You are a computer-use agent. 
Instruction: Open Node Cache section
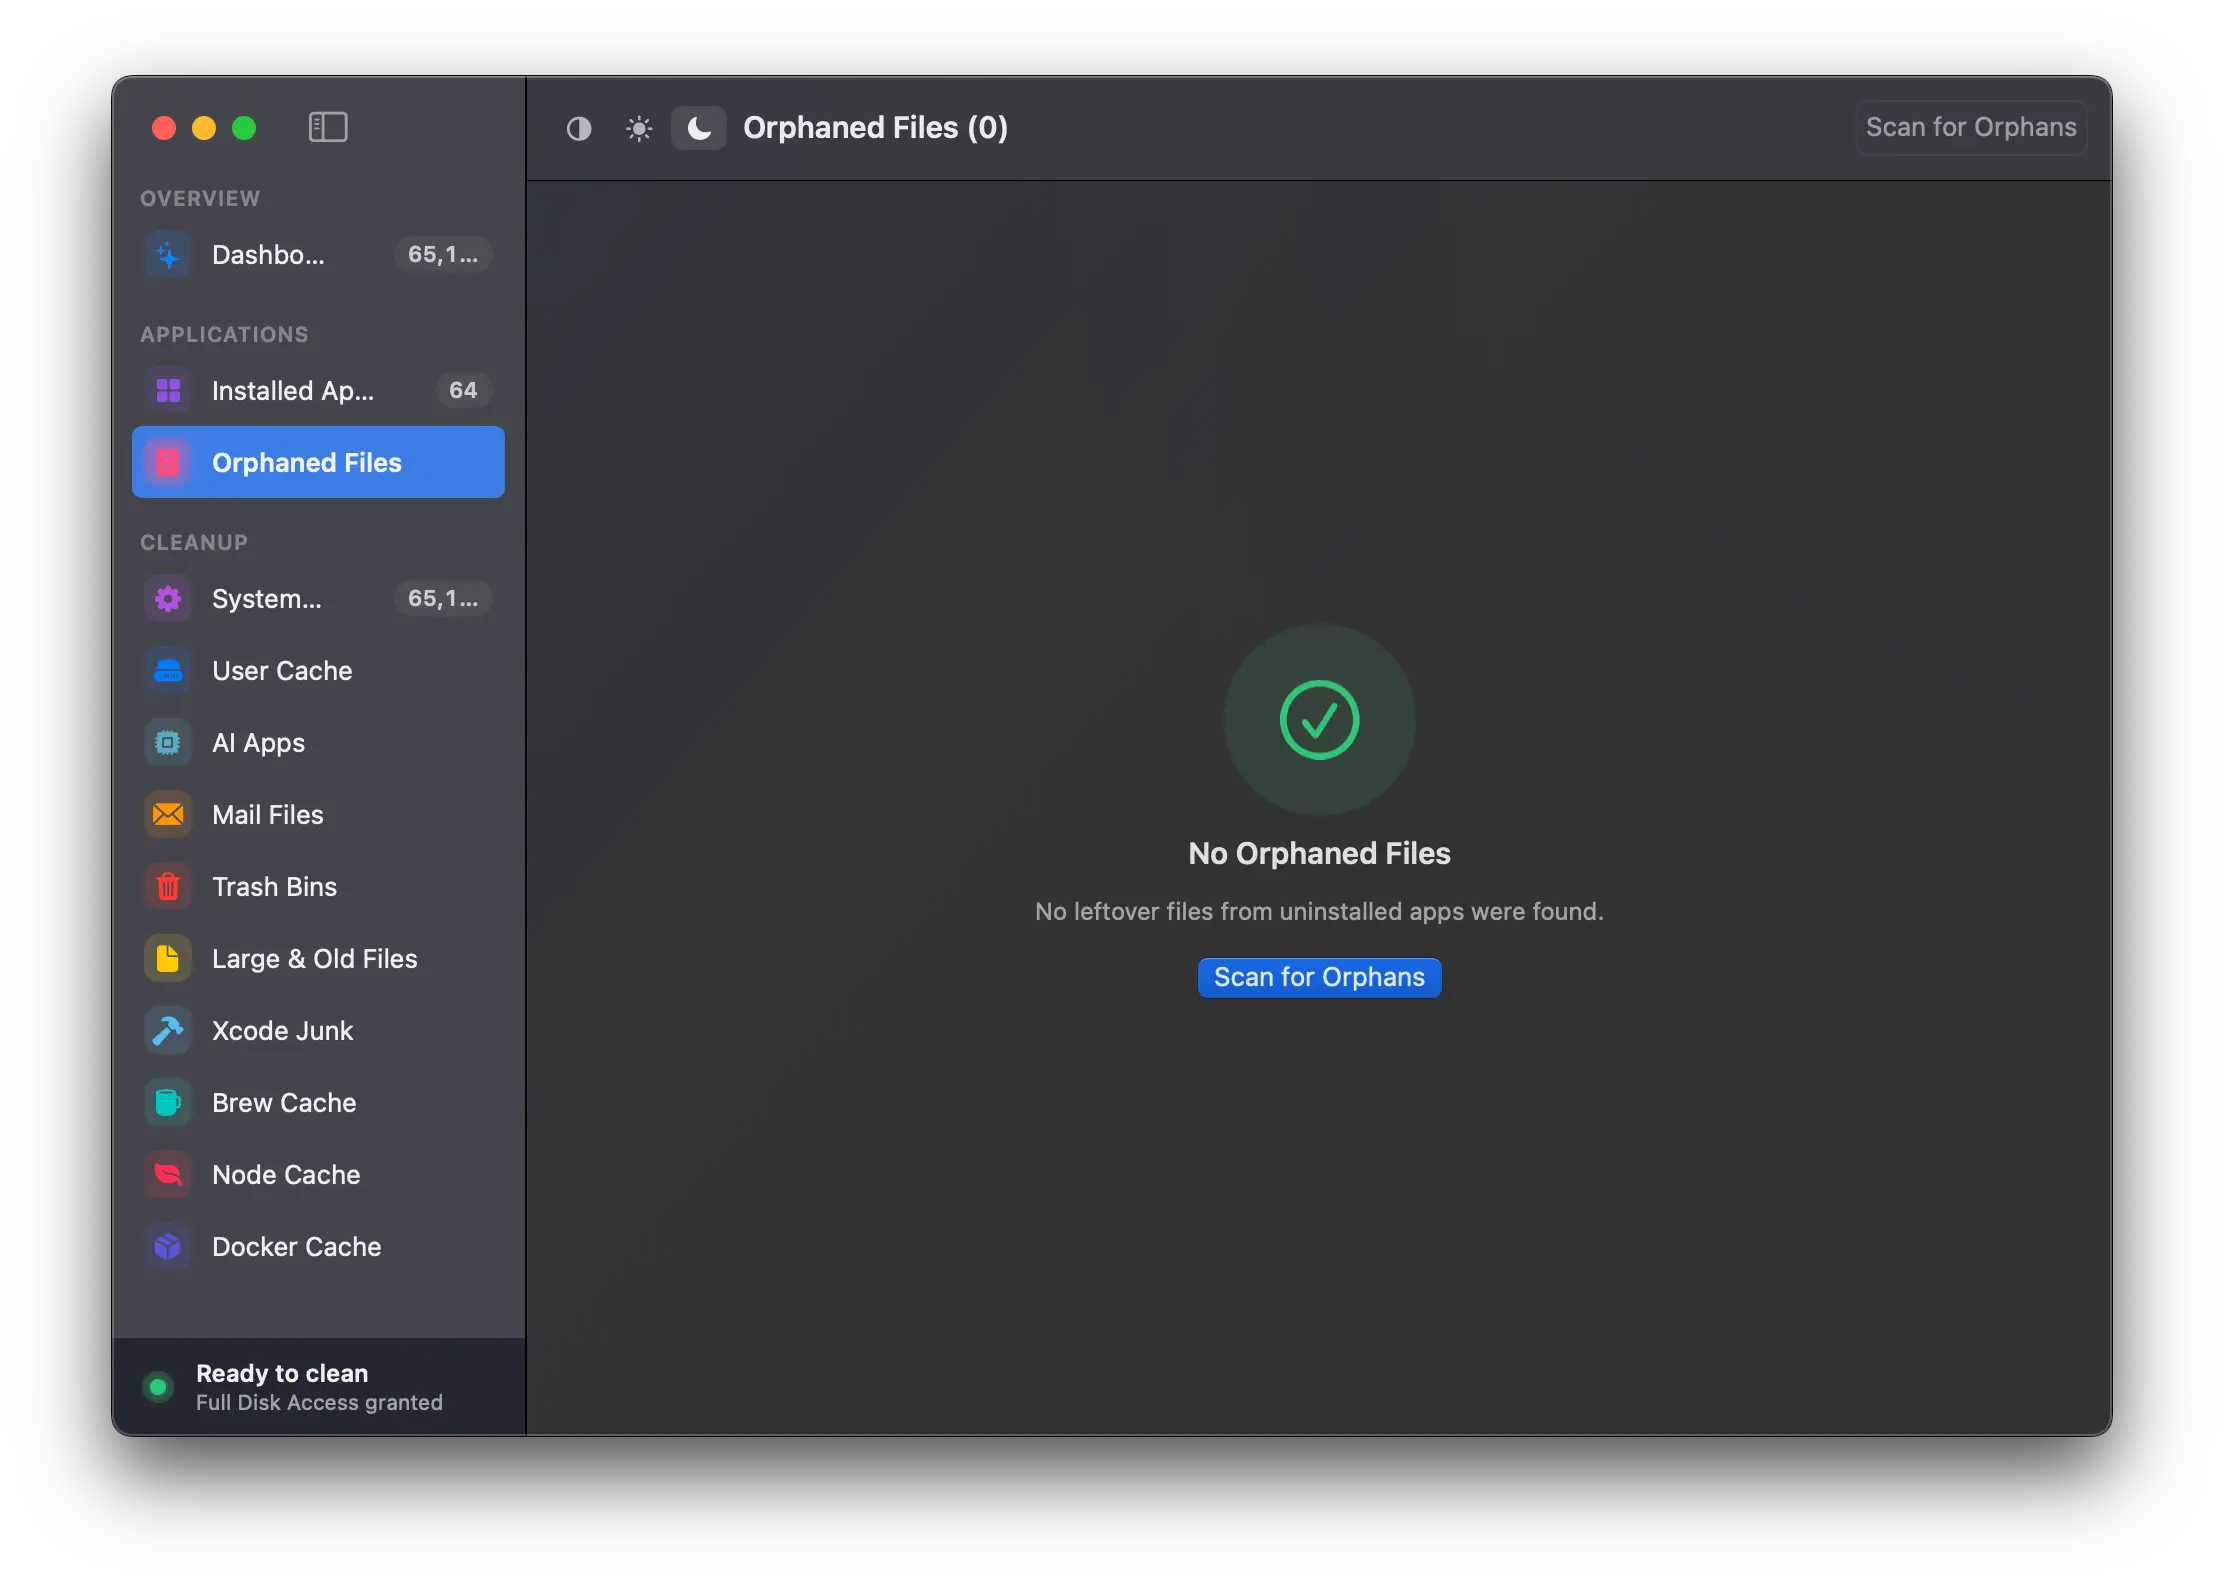tap(318, 1175)
